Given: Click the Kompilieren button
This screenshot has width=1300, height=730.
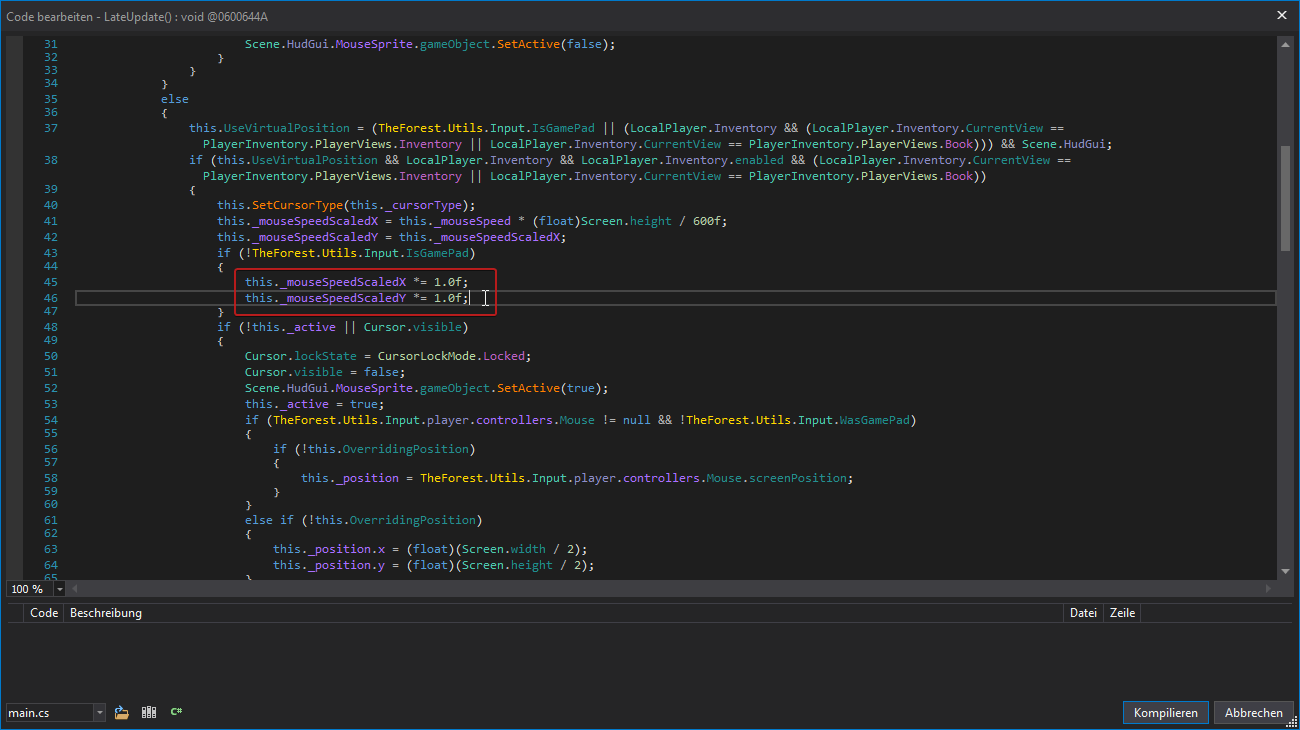Looking at the screenshot, I should [1166, 713].
